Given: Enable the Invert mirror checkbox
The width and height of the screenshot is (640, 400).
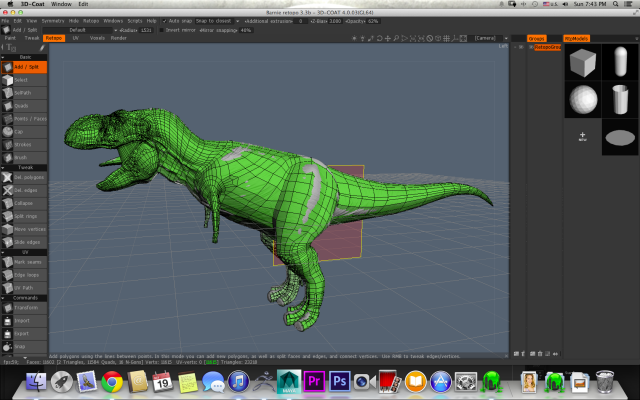Looking at the screenshot, I should click(162, 30).
